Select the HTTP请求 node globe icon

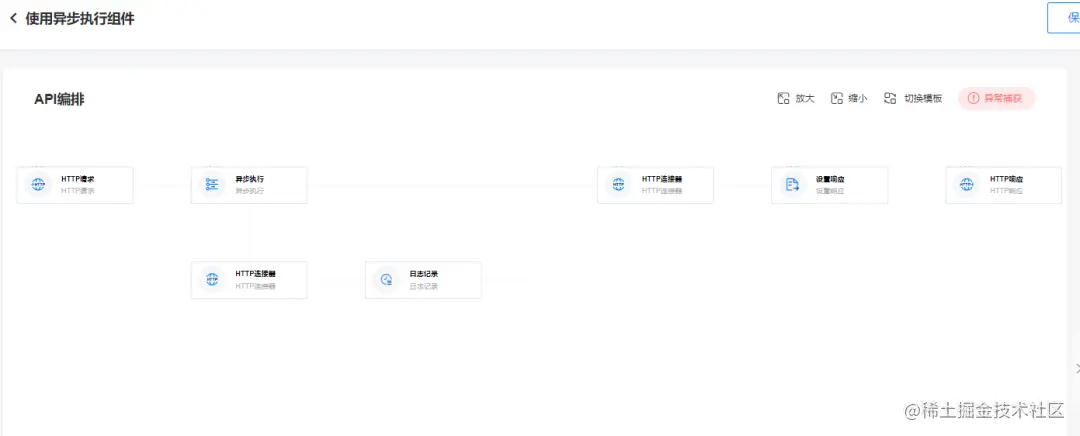[x=38, y=185]
